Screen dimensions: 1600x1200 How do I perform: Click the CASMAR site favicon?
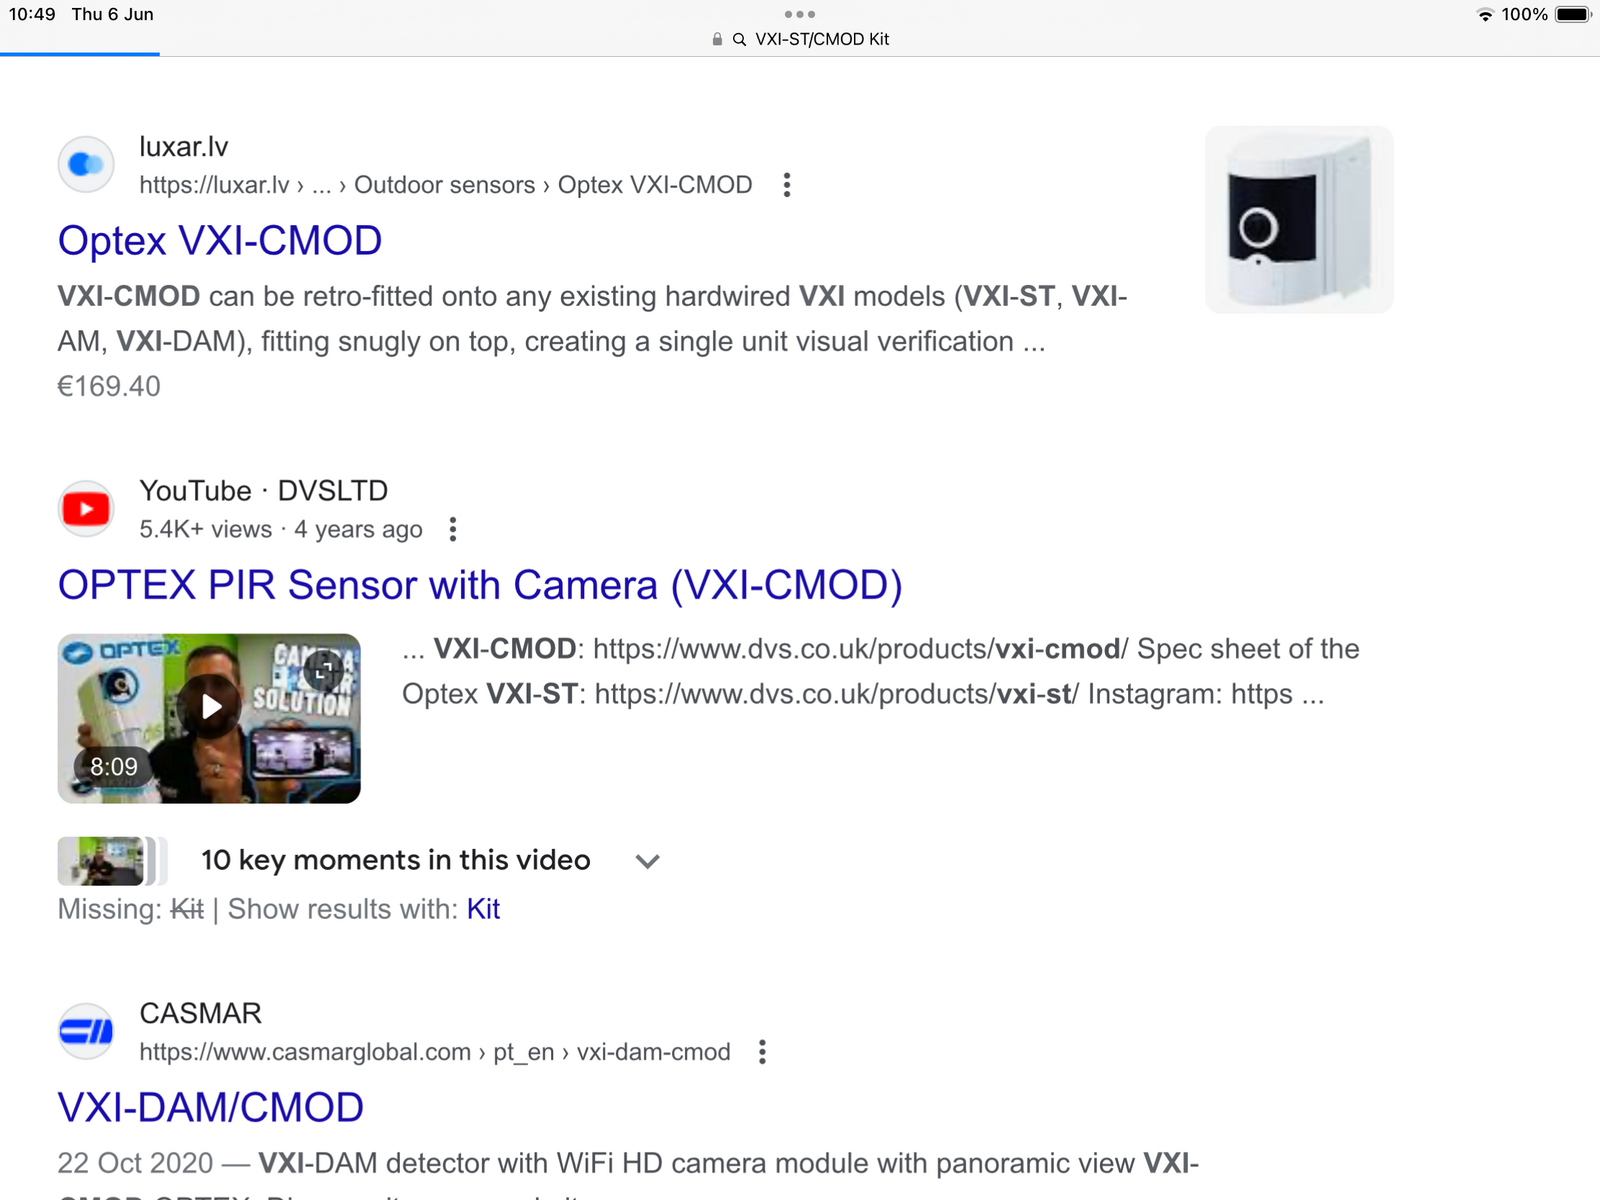pos(86,1031)
